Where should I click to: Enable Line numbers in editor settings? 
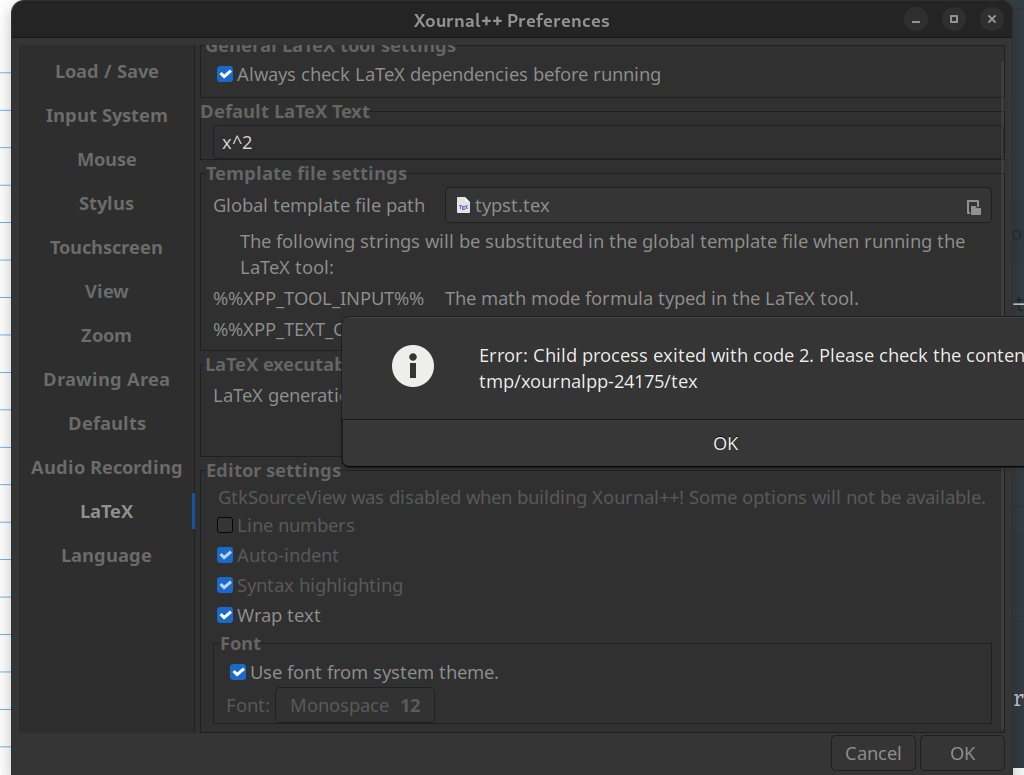click(224, 525)
